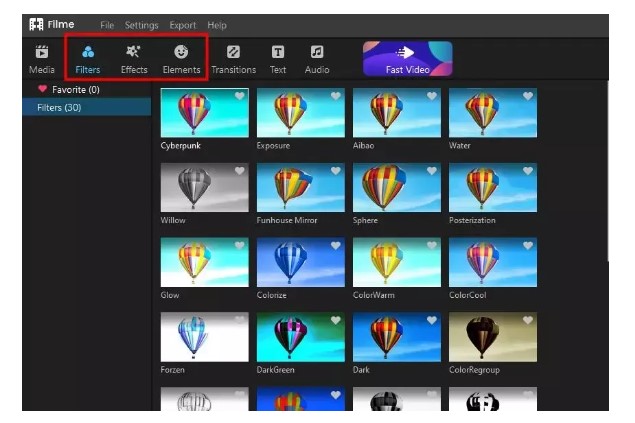Select the Posterization filter thumbnail

(x=493, y=187)
